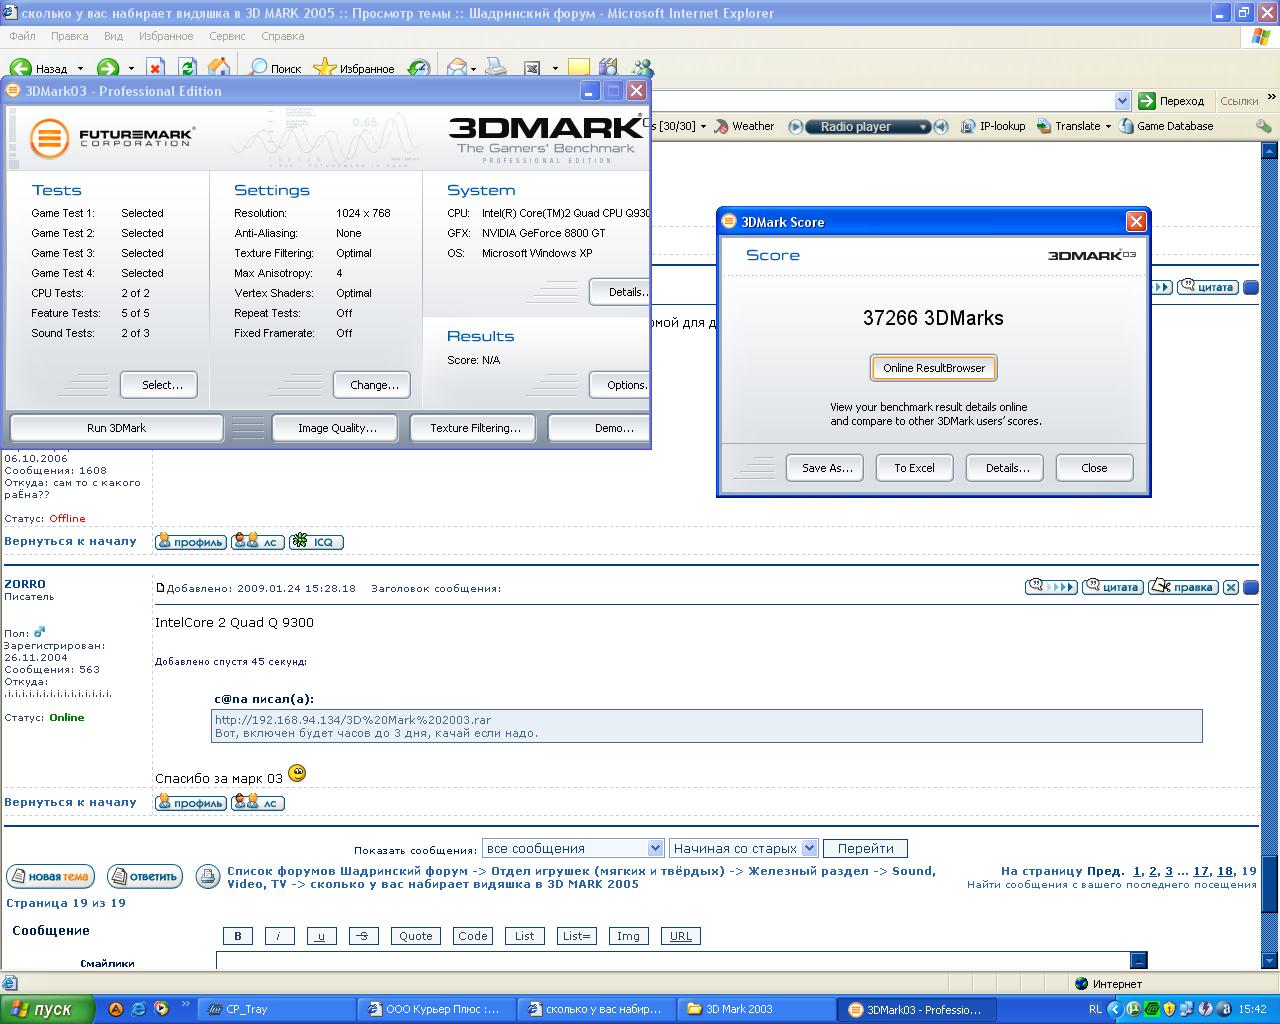This screenshot has width=1280, height=1024.
Task: Stop page loading with the red X icon
Action: [x=155, y=69]
